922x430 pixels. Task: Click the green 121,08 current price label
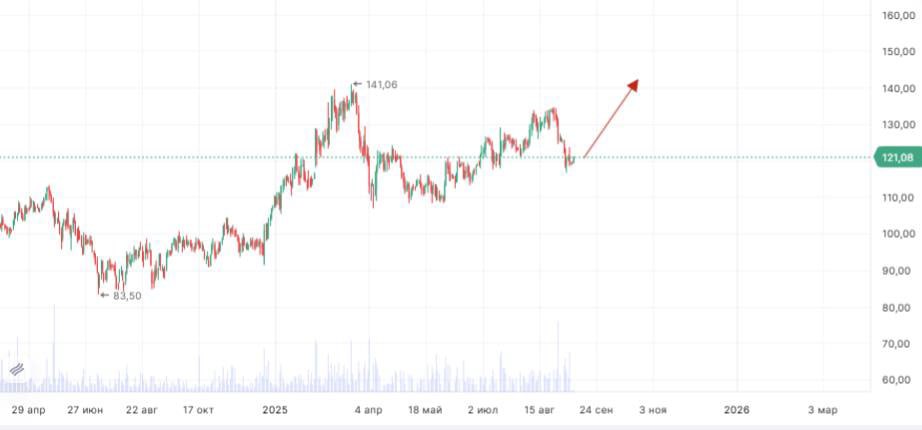(896, 158)
